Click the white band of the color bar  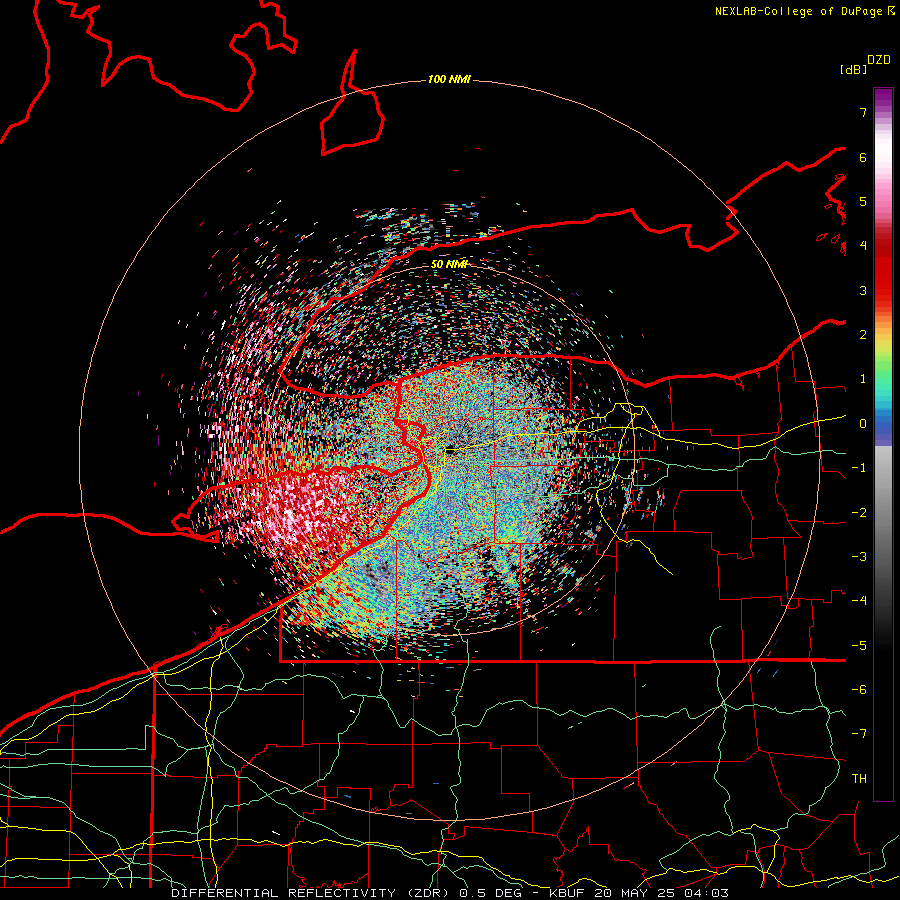click(x=883, y=152)
